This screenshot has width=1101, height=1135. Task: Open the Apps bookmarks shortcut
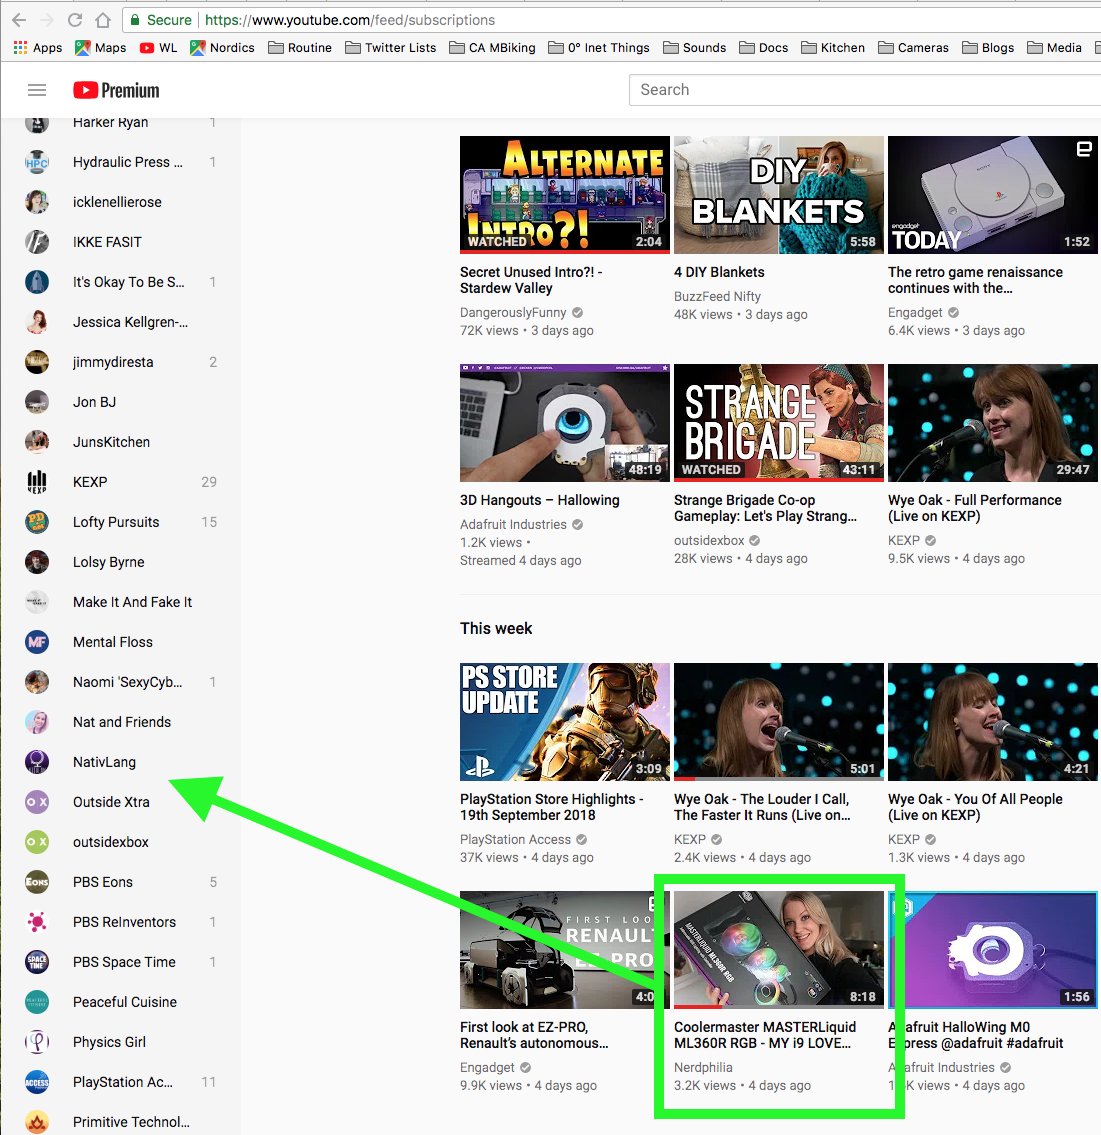38,48
